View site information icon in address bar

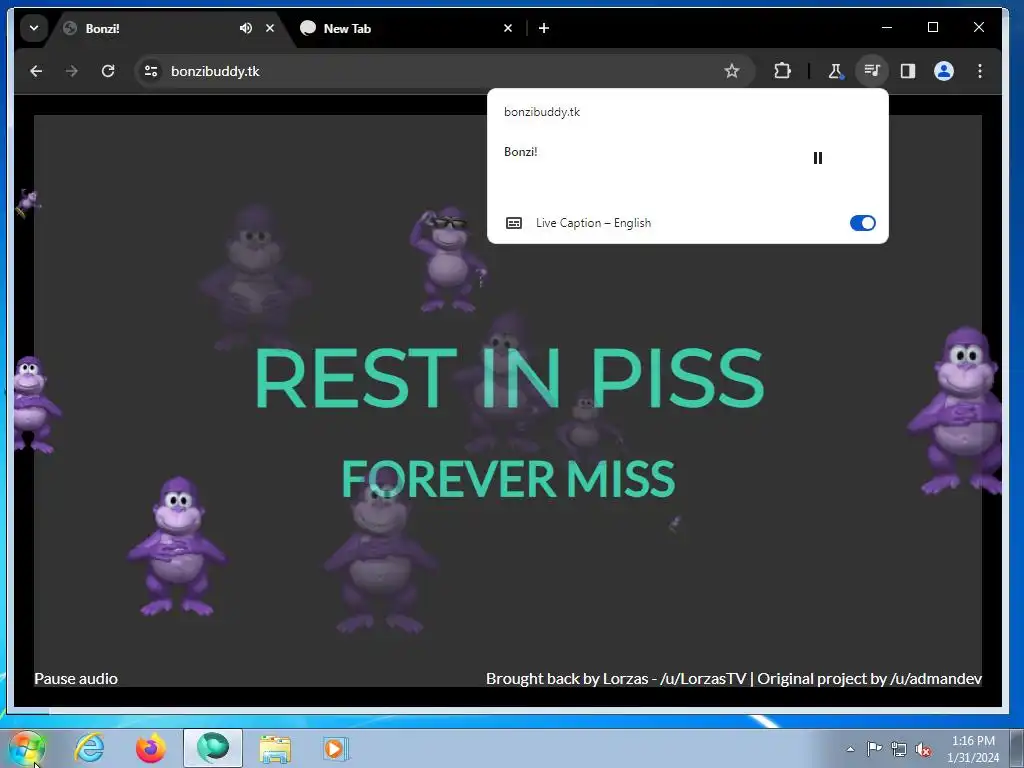151,71
